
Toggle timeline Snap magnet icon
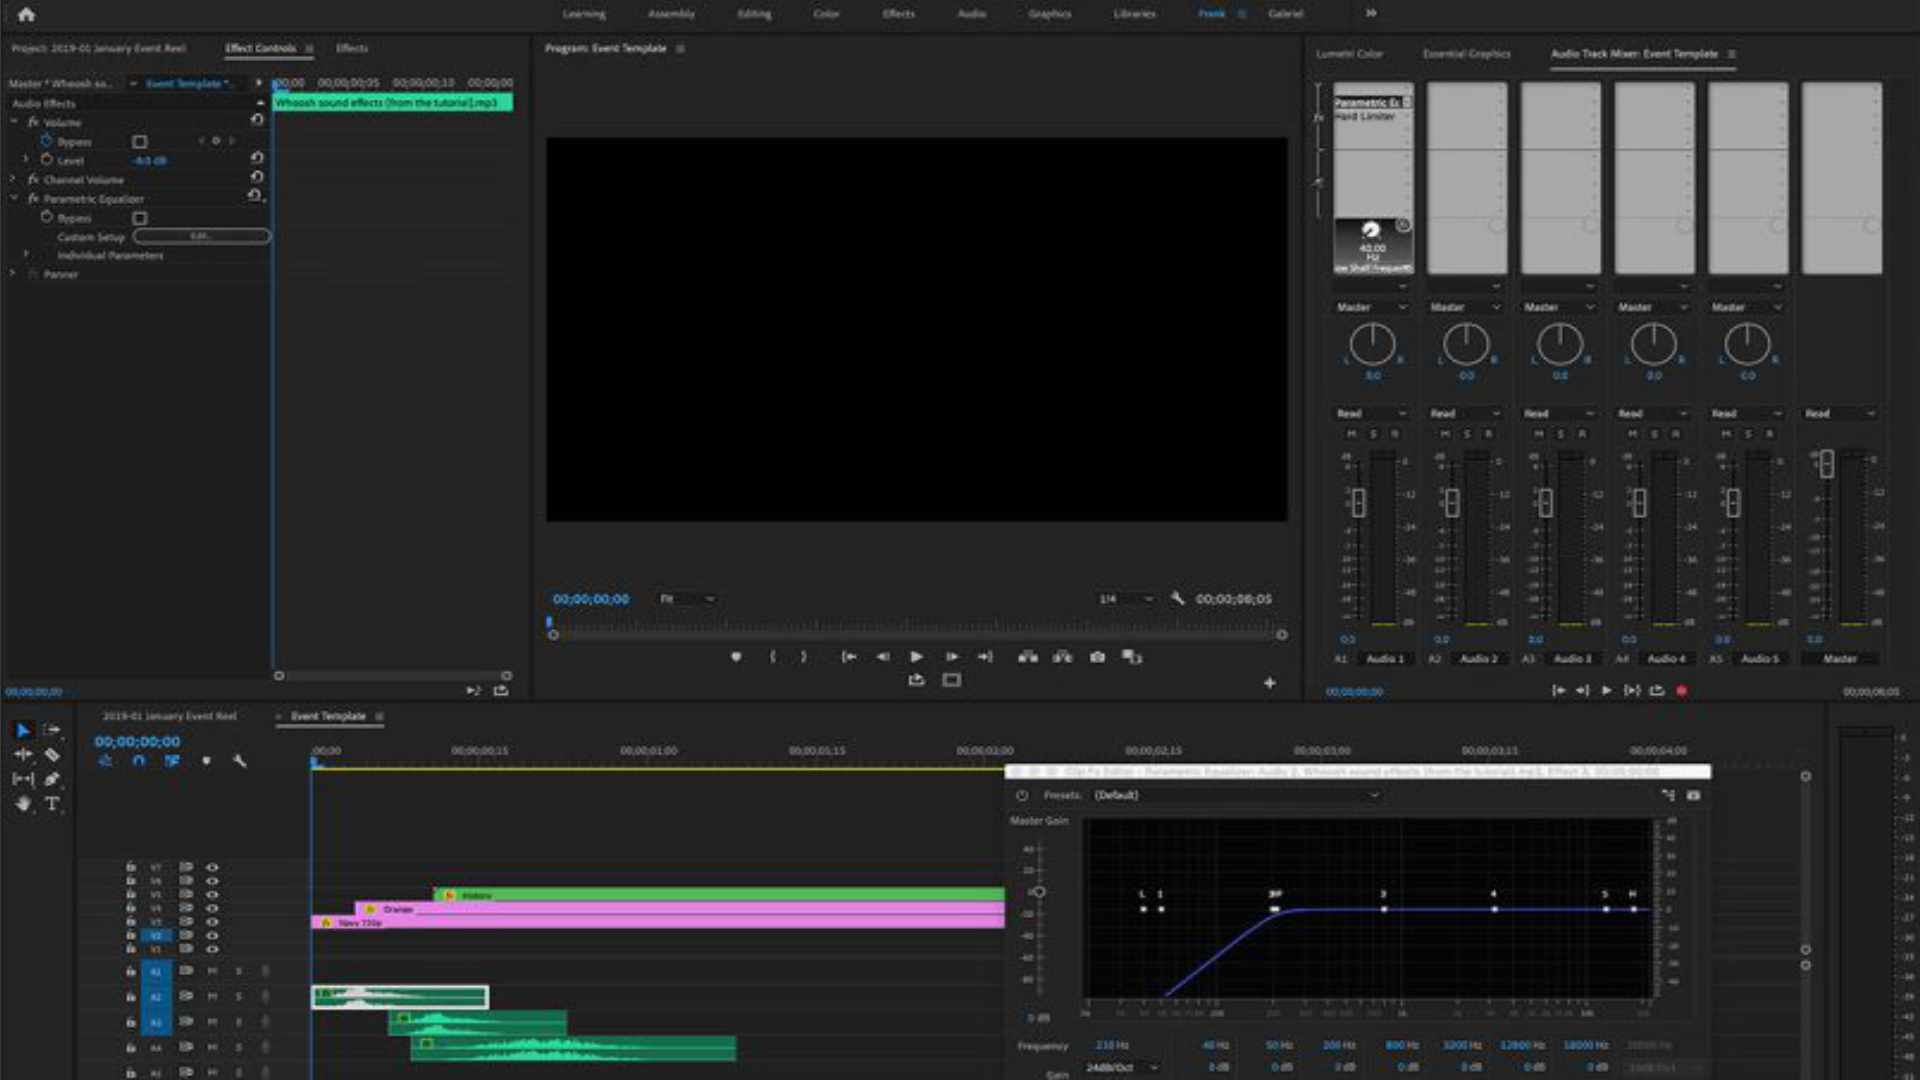138,761
